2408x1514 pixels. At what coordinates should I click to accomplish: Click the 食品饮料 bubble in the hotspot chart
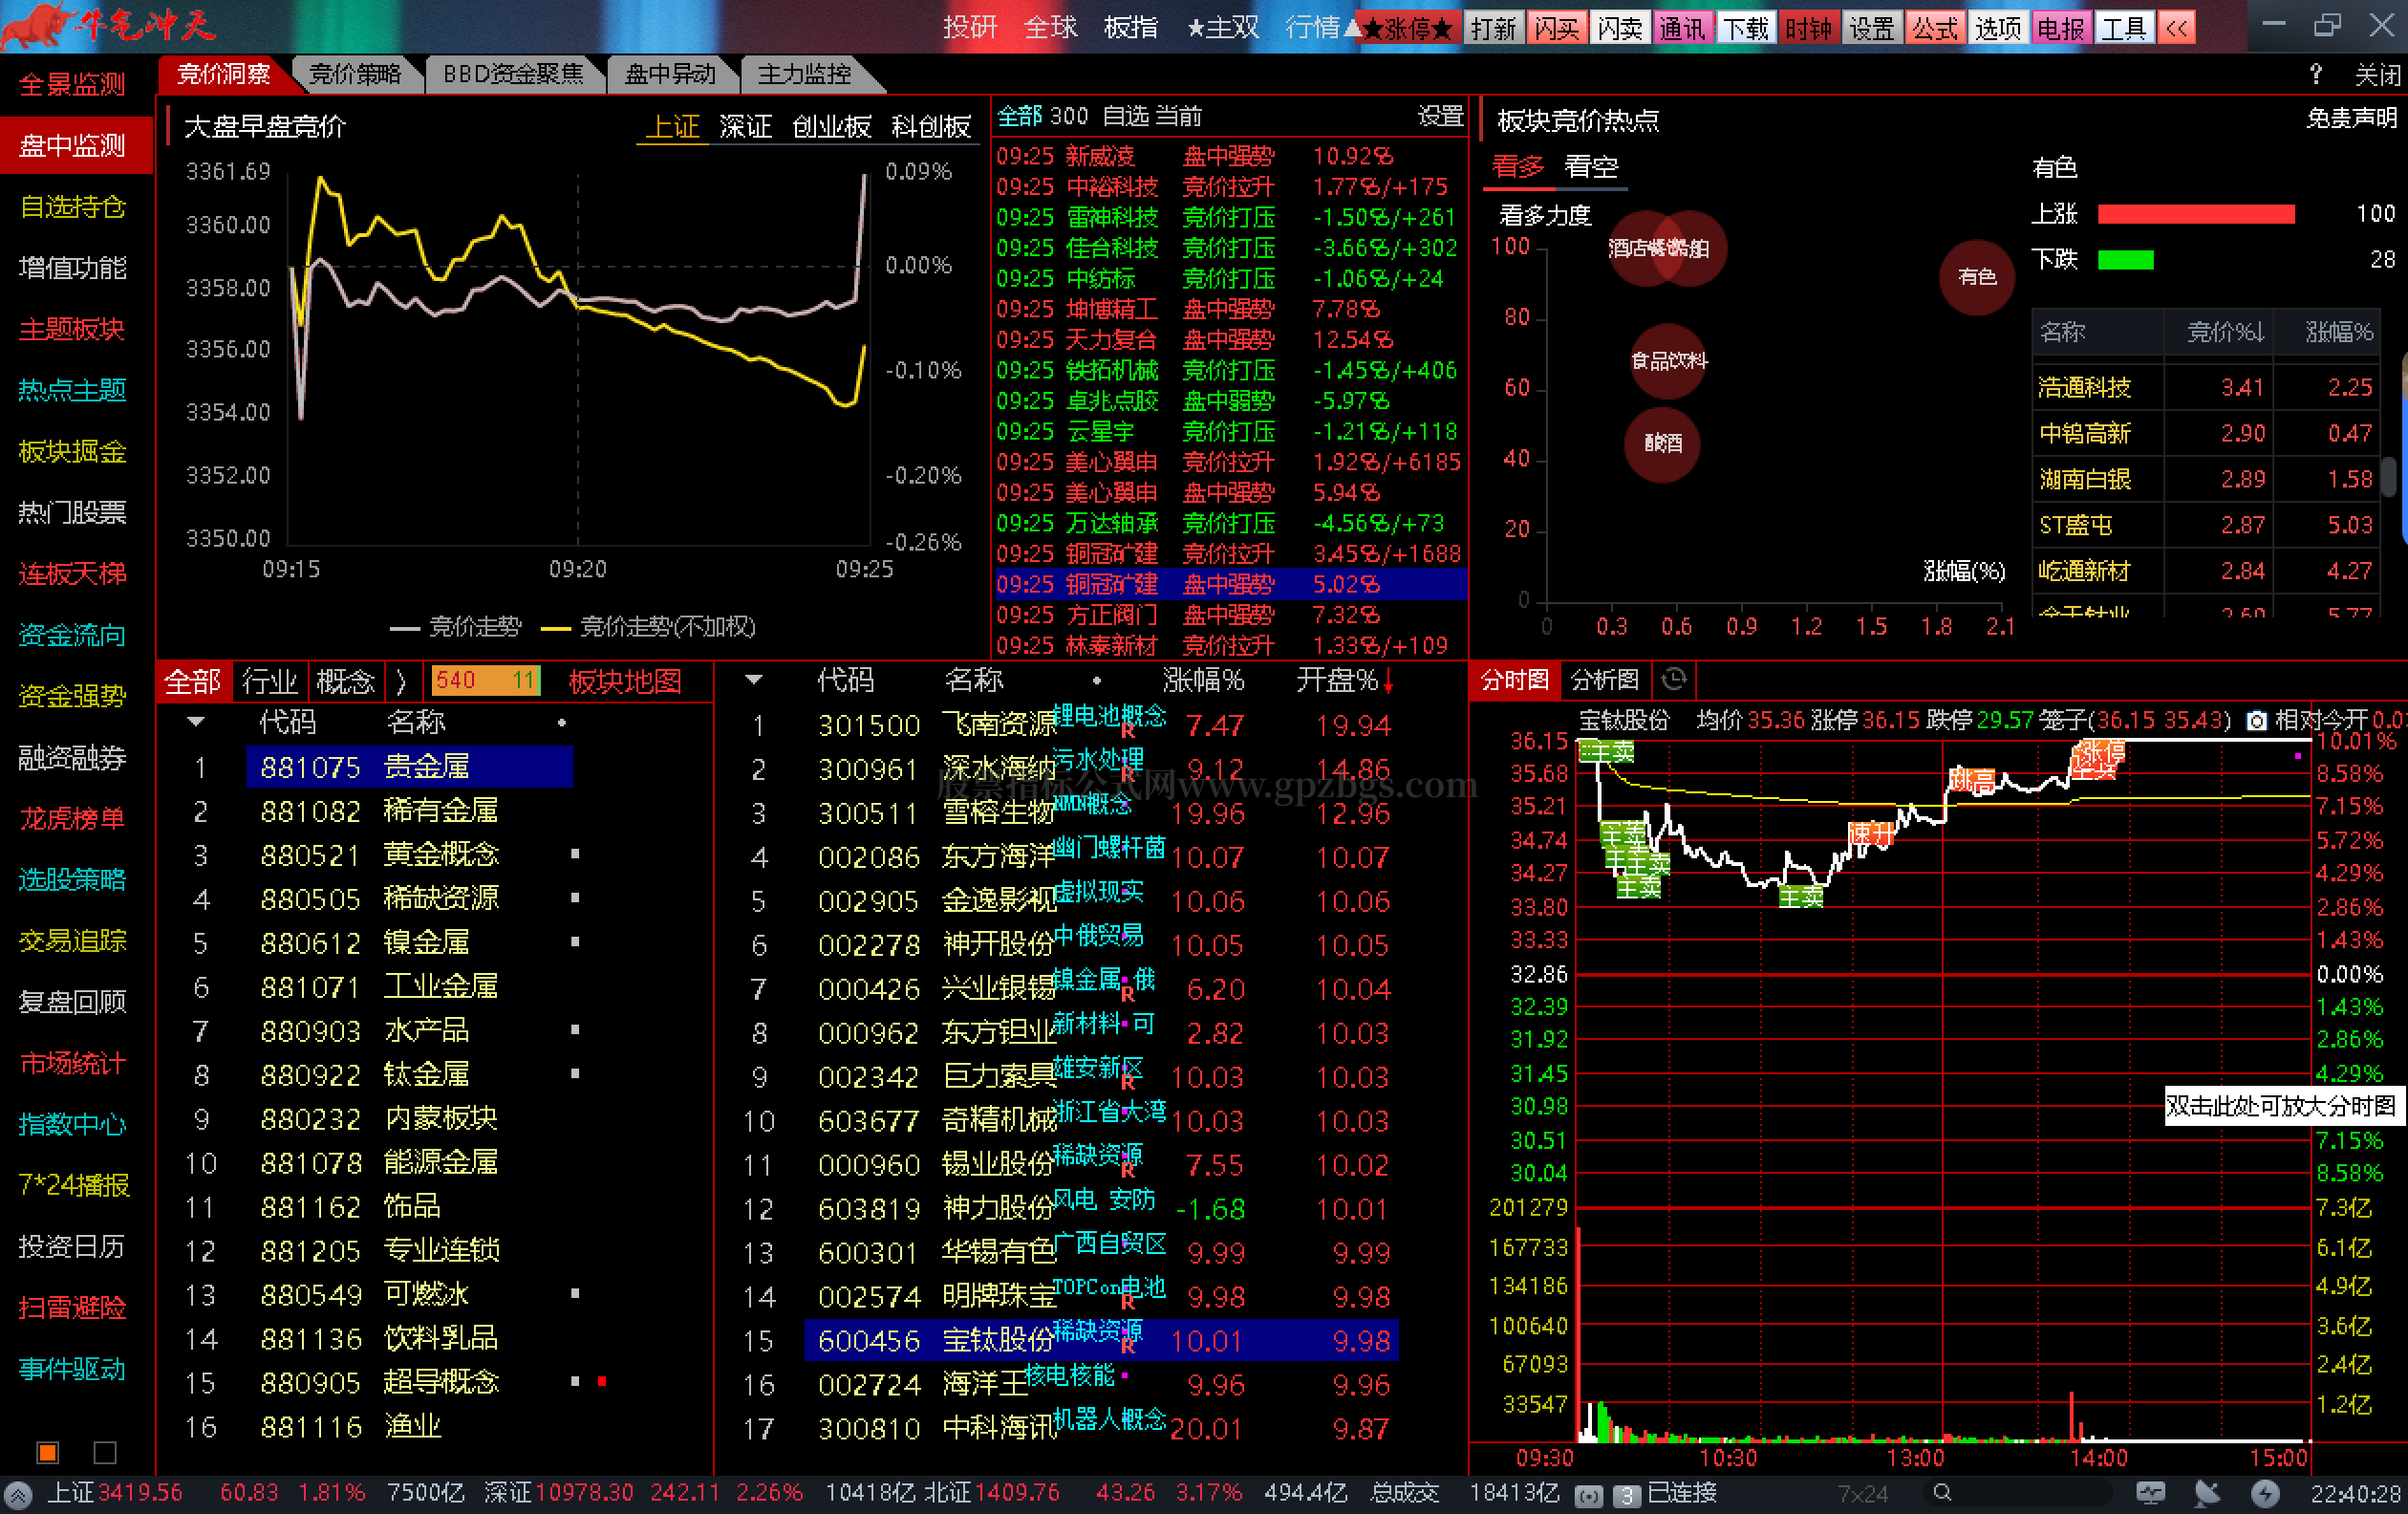pyautogui.click(x=1668, y=361)
